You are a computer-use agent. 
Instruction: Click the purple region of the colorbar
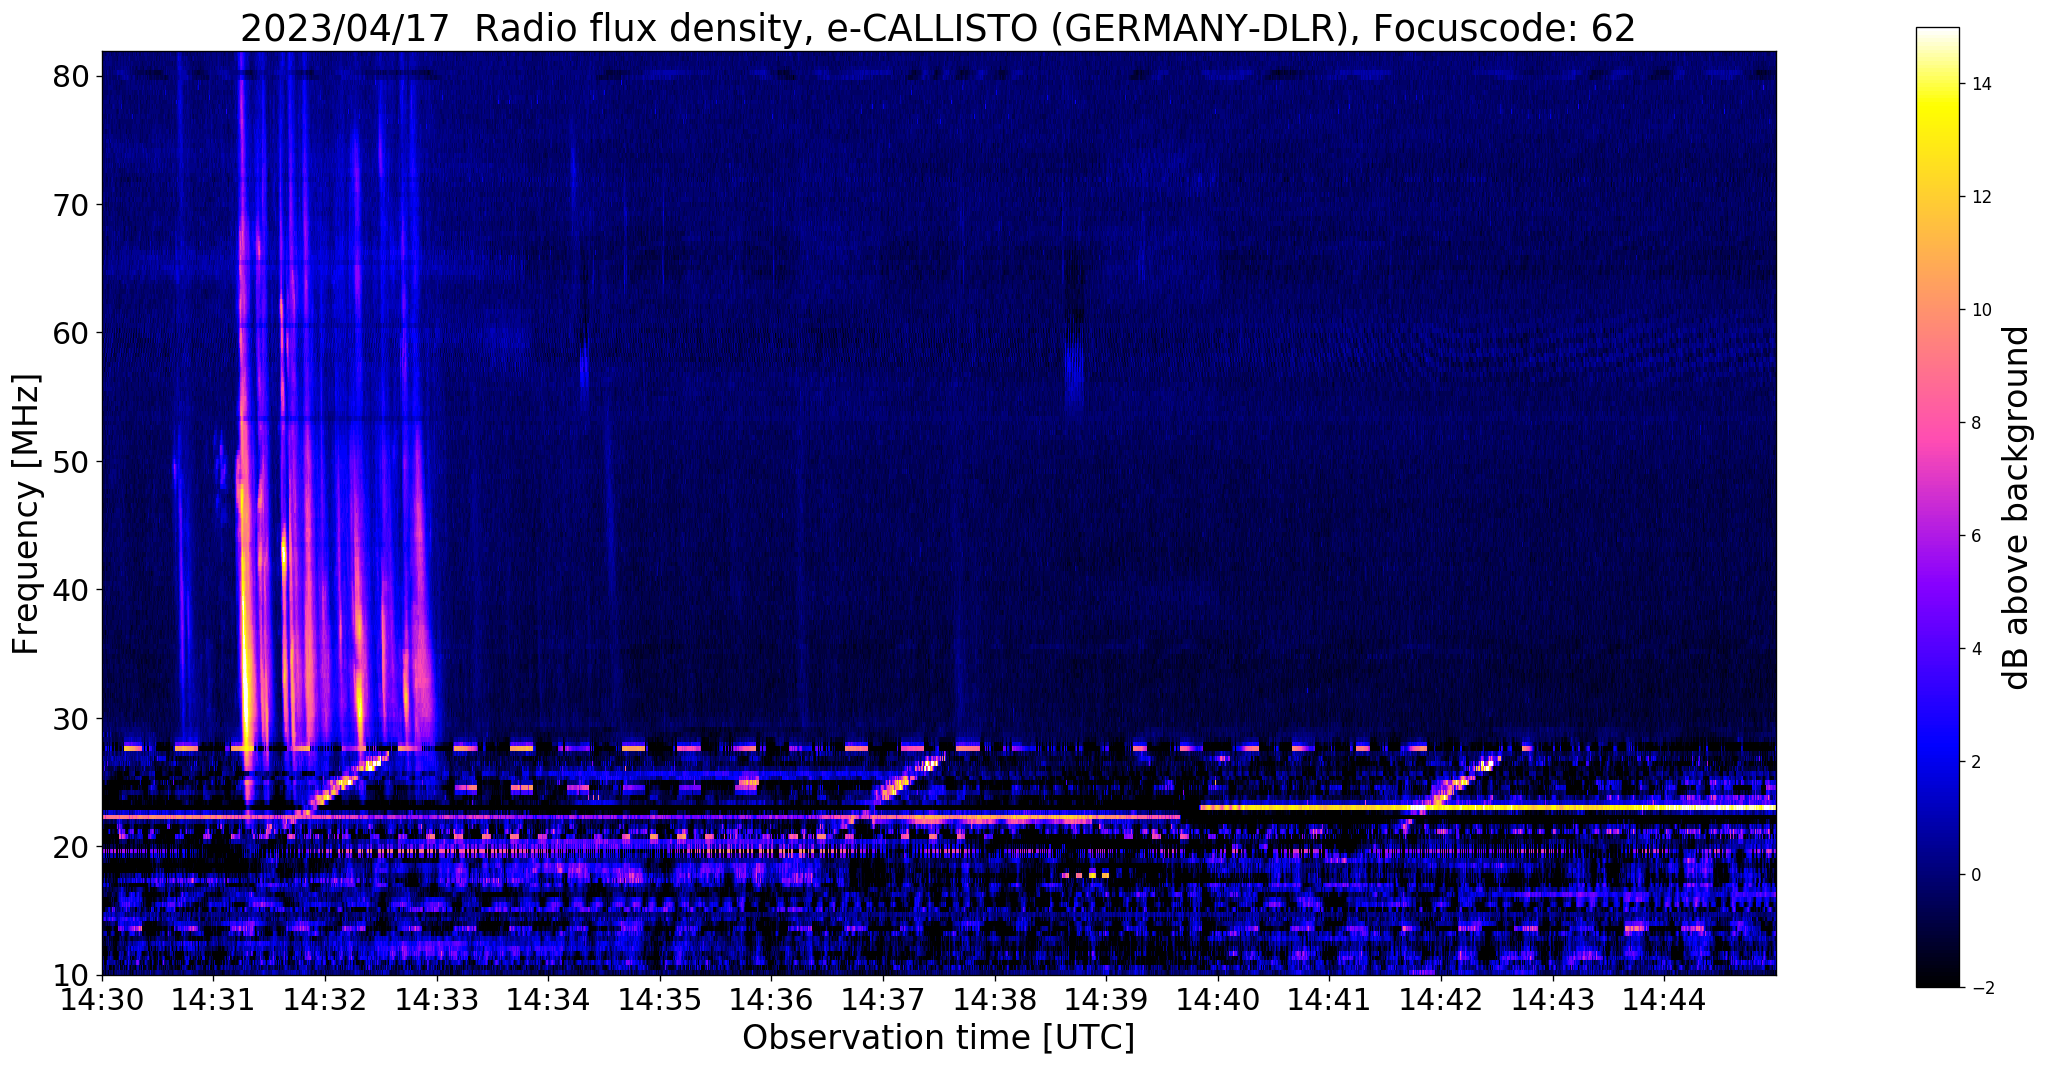(x=1937, y=580)
